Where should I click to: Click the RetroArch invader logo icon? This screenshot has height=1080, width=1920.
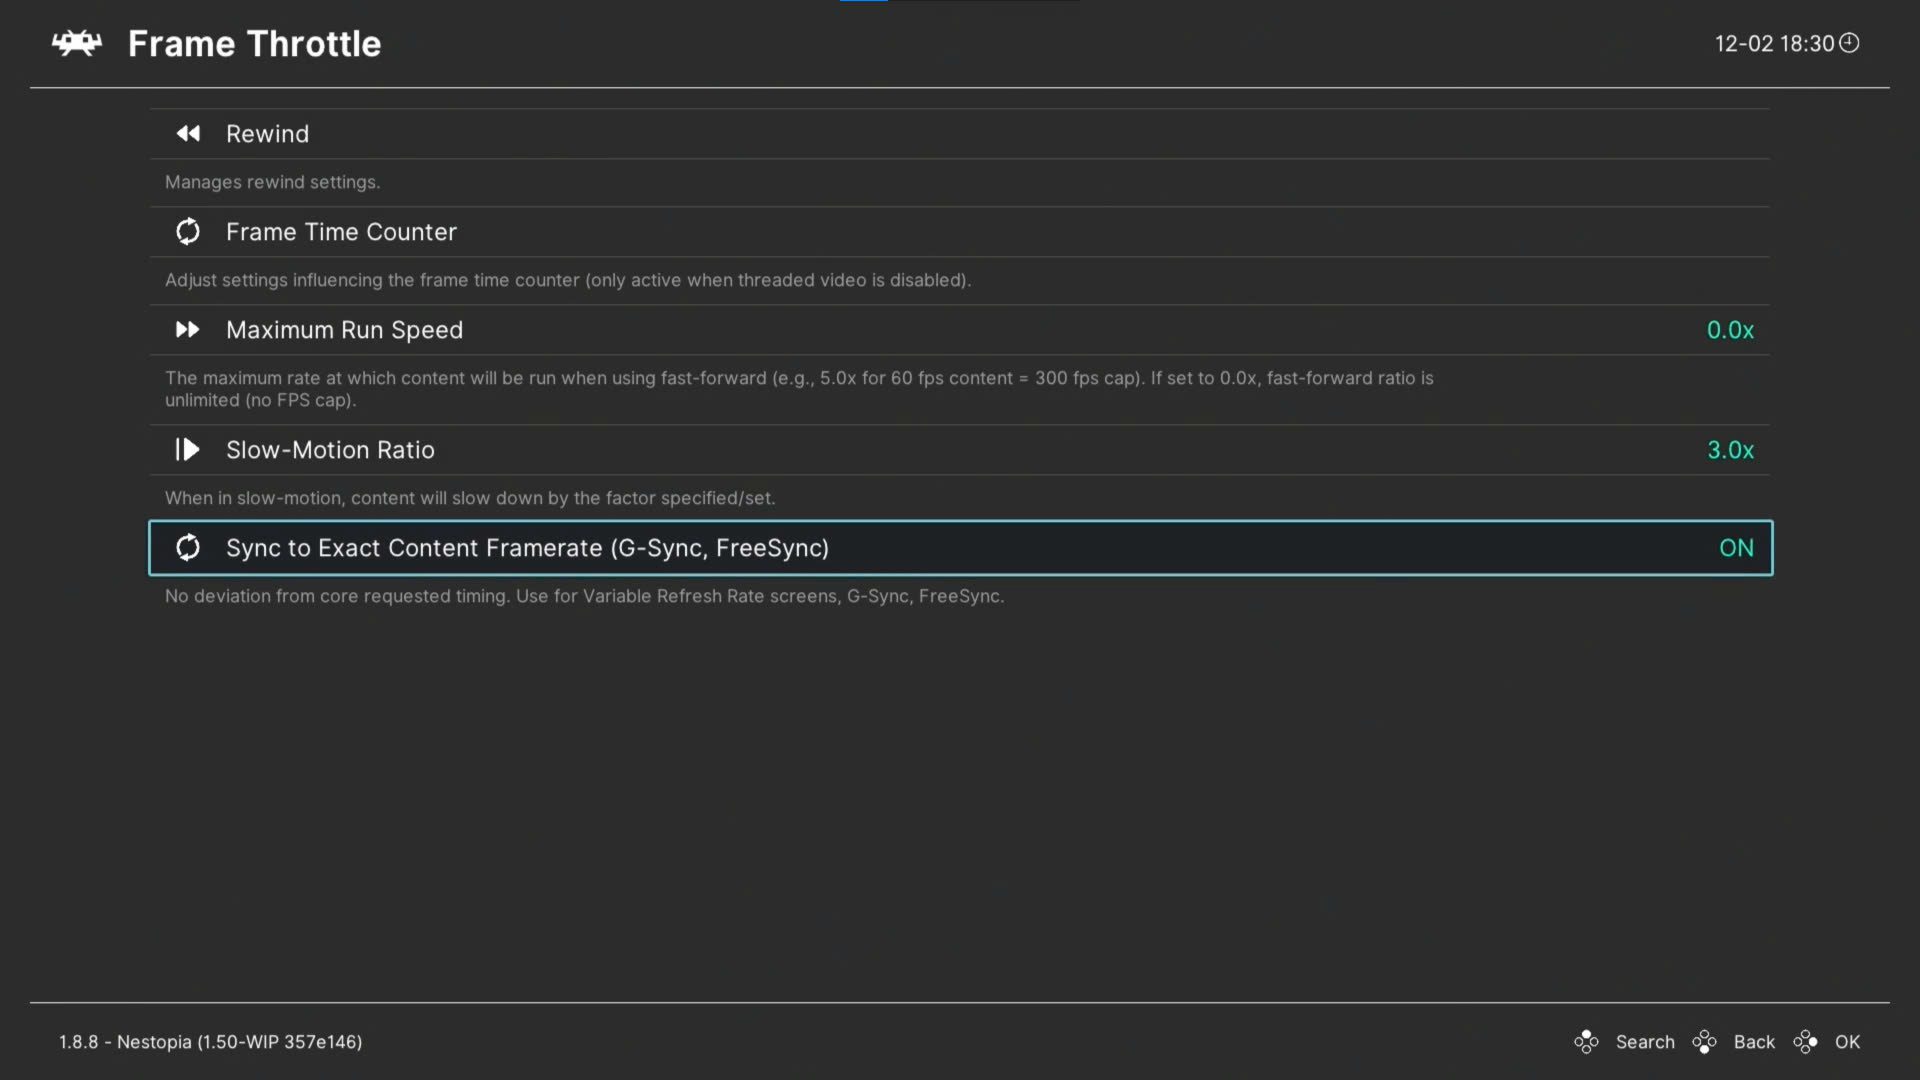(x=77, y=43)
